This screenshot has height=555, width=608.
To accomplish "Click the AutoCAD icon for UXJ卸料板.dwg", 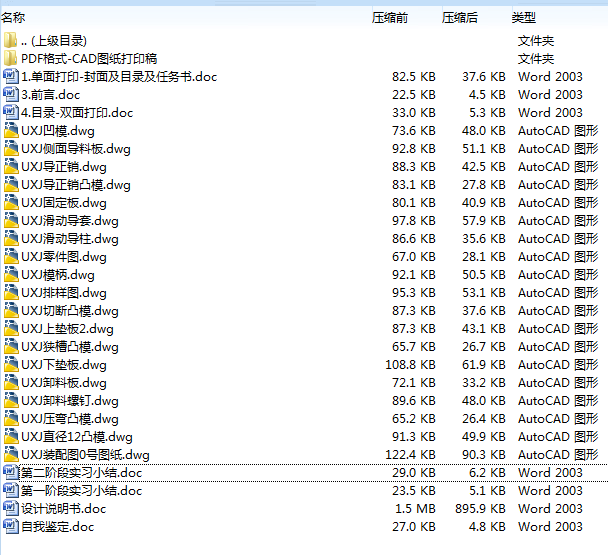I will tap(11, 382).
